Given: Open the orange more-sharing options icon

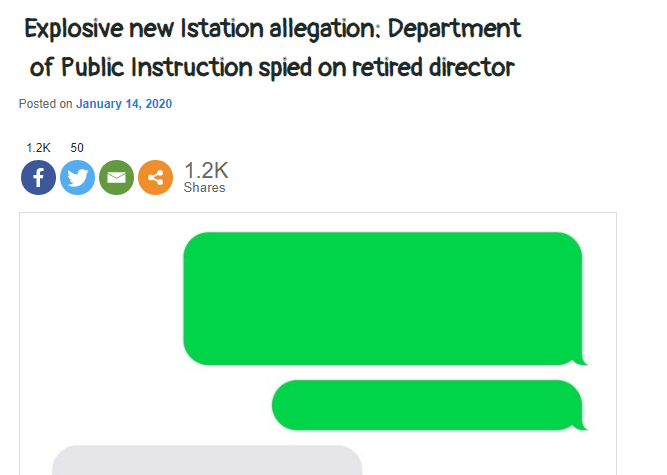Looking at the screenshot, I should 155,178.
